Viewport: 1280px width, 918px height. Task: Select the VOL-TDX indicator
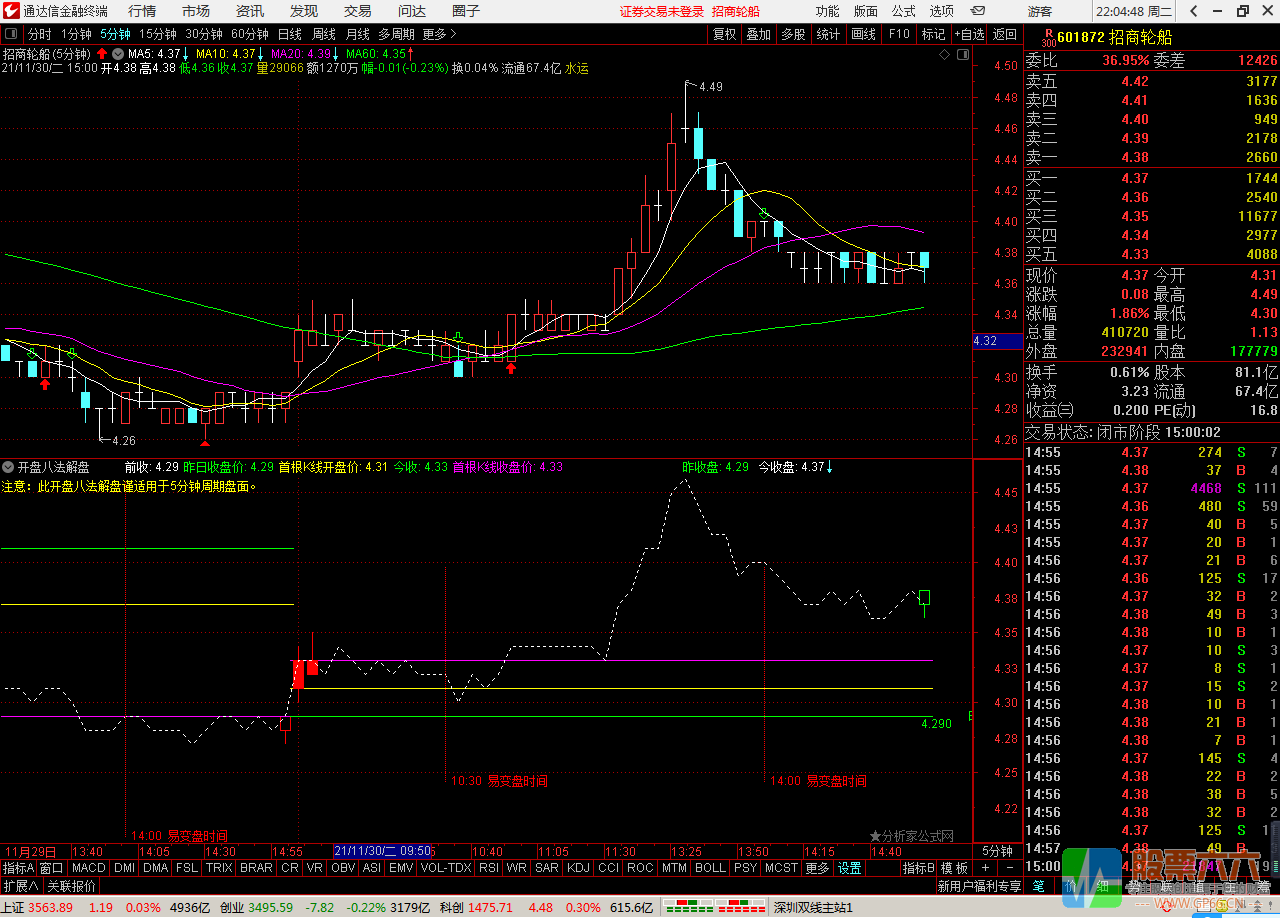click(446, 868)
